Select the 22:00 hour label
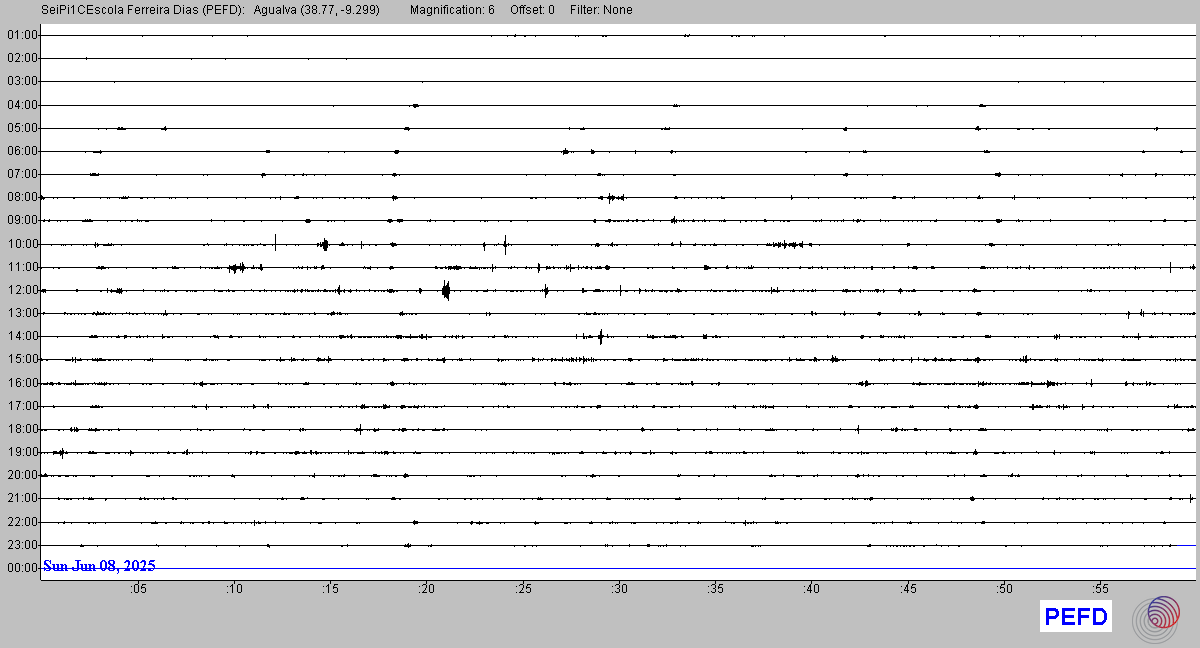This screenshot has width=1200, height=648. tap(22, 522)
